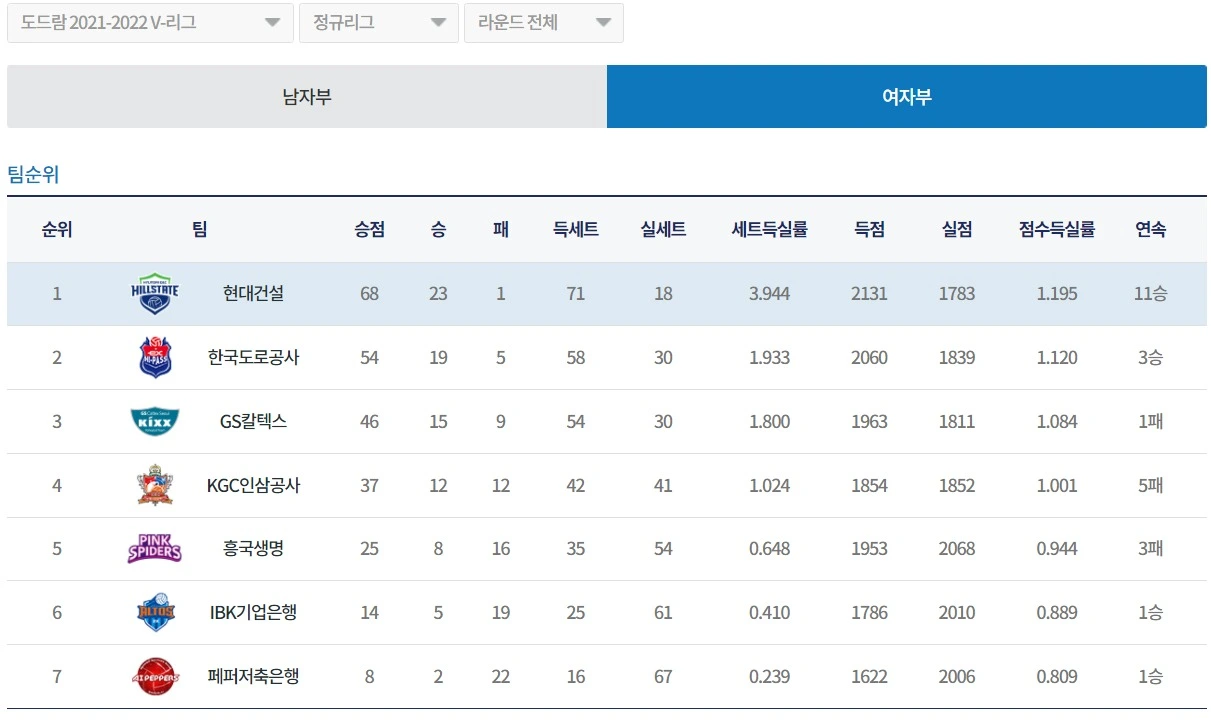The height and width of the screenshot is (723, 1211).
Task: Click the 득점 column header
Action: (x=870, y=229)
